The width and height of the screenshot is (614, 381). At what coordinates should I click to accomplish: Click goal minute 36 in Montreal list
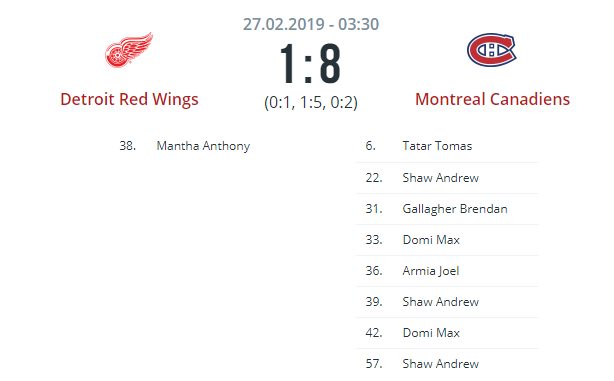pyautogui.click(x=374, y=271)
